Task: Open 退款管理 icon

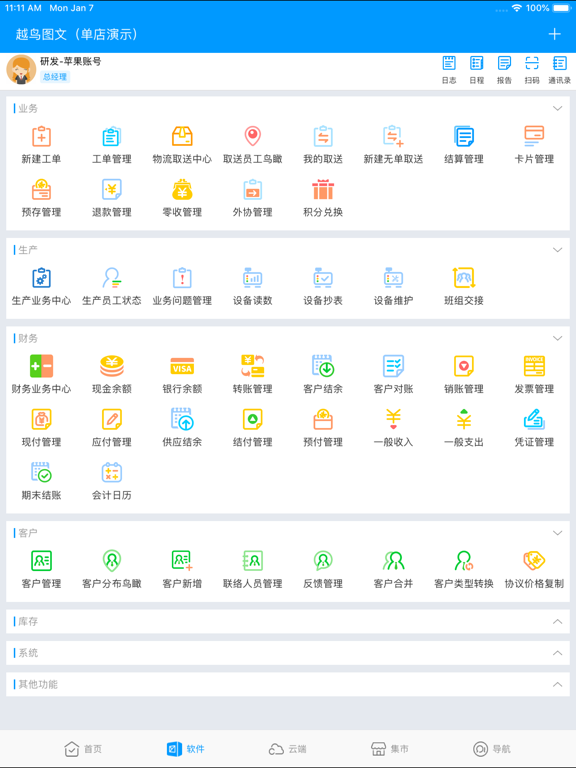Action: coord(112,190)
